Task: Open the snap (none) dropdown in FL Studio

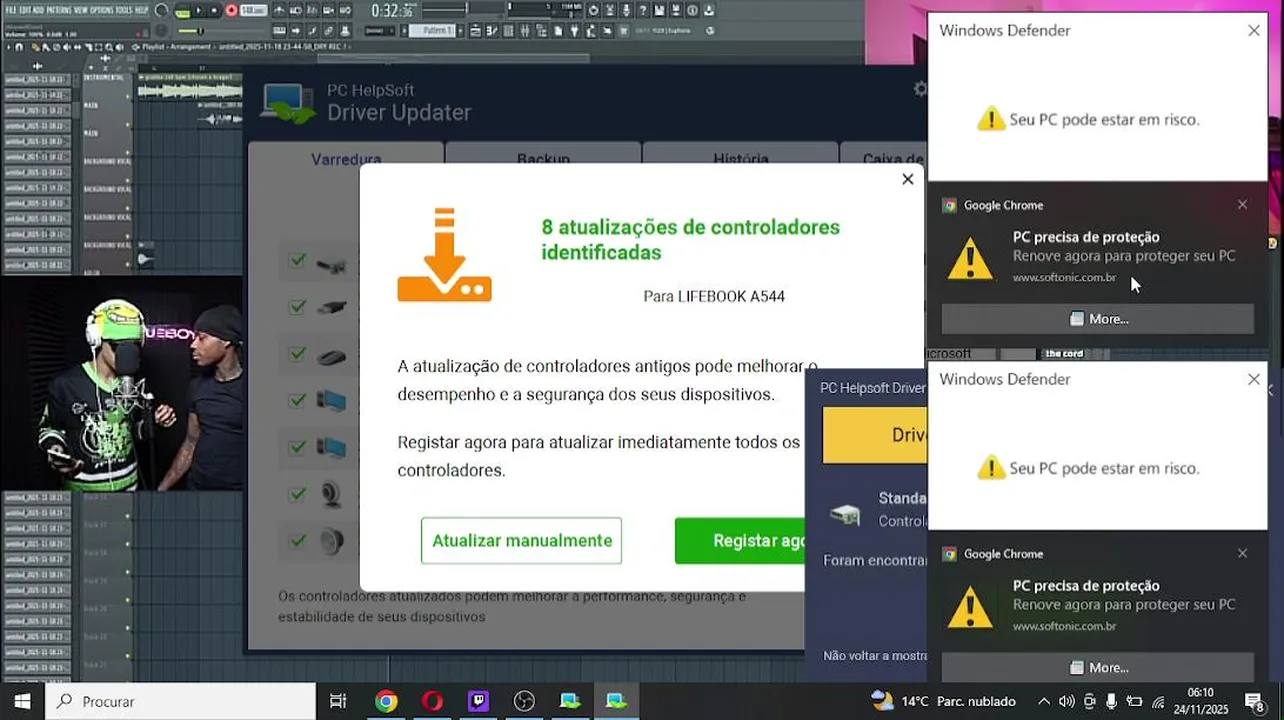Action: pyautogui.click(x=380, y=31)
